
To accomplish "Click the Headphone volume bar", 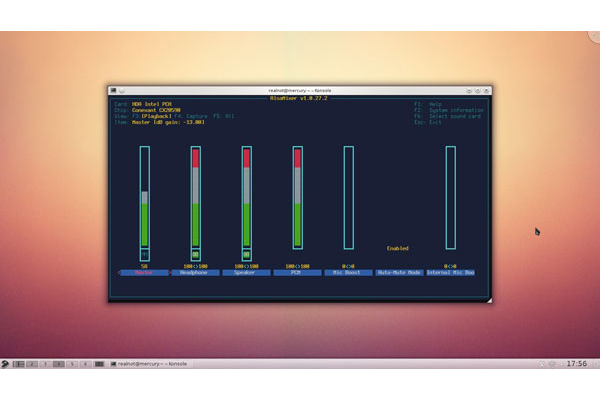I will click(196, 198).
